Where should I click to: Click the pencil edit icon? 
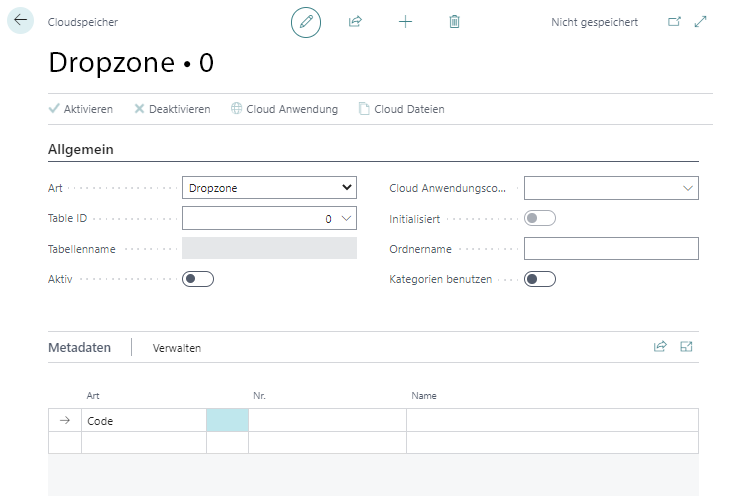306,21
